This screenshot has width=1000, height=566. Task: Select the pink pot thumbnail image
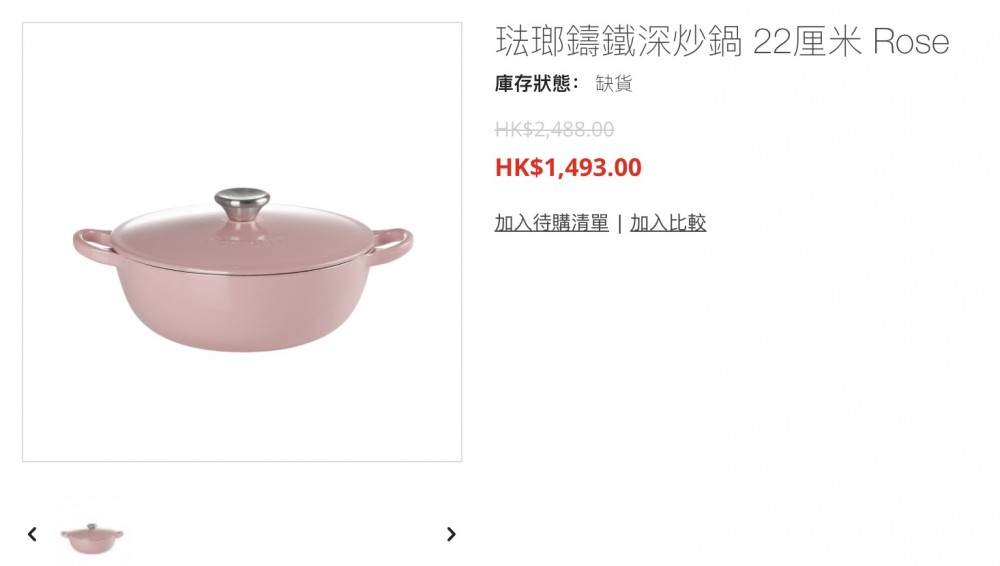(92, 539)
